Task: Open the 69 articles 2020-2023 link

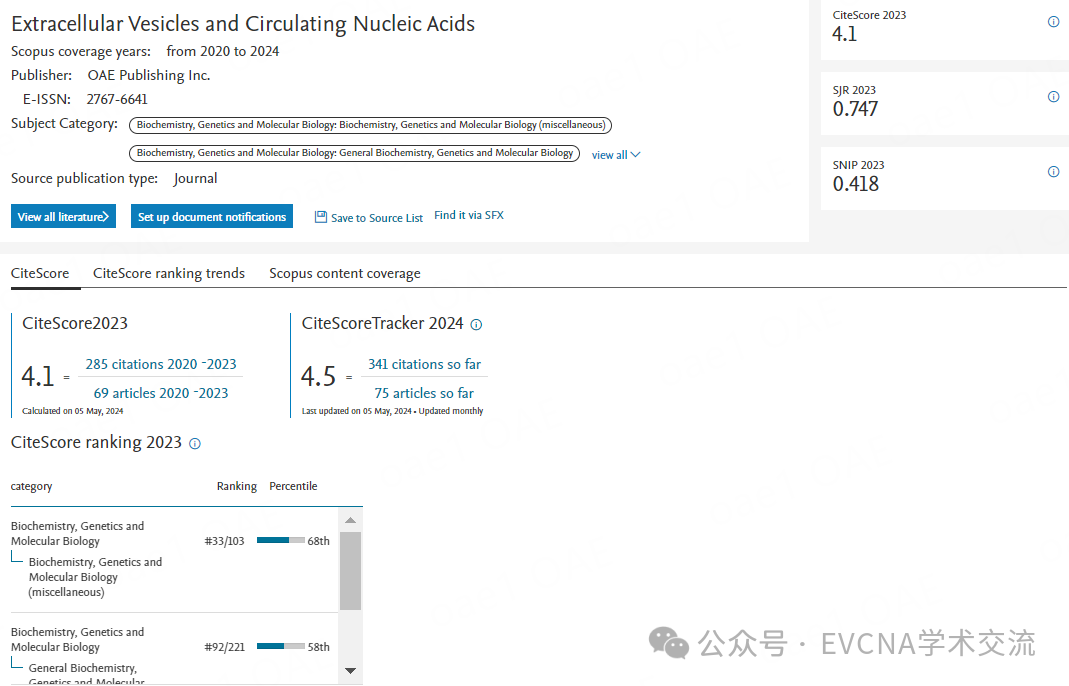Action: pos(161,393)
